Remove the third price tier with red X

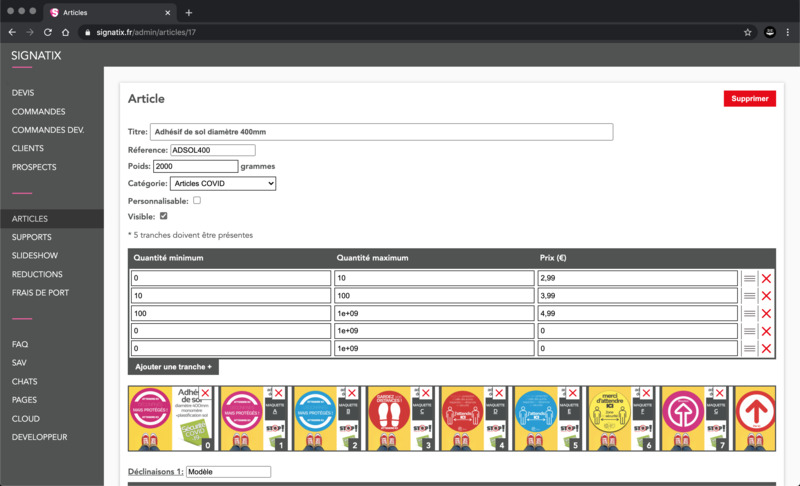pyautogui.click(x=766, y=314)
